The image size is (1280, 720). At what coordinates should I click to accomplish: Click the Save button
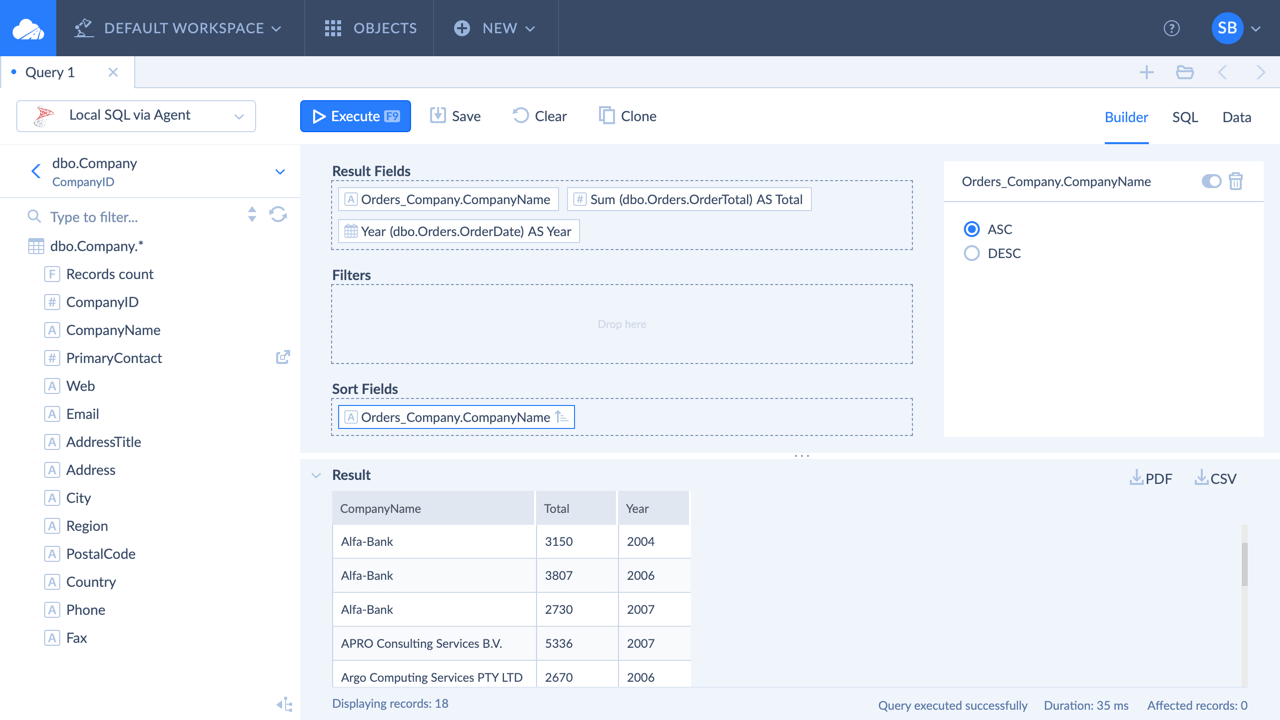(x=455, y=116)
